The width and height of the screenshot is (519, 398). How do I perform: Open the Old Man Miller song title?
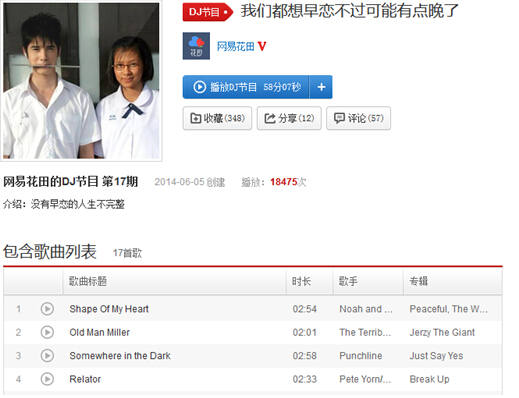click(x=99, y=332)
